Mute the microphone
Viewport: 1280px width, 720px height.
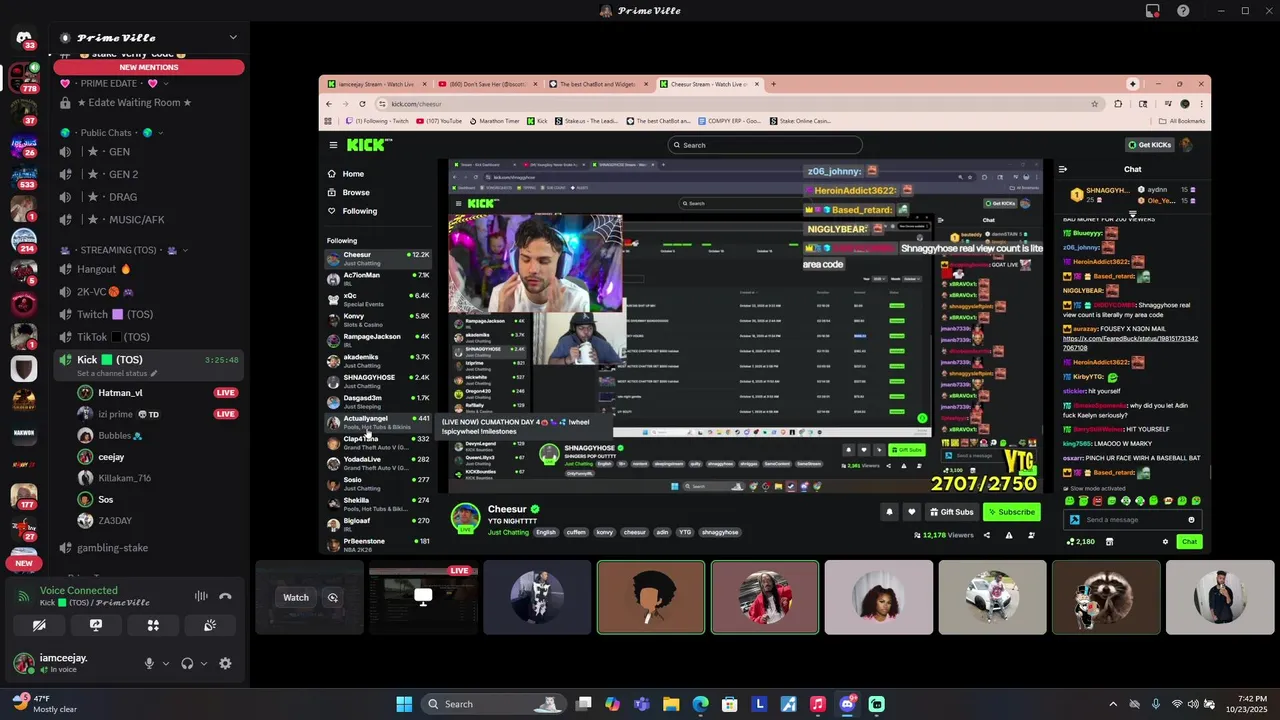tap(150, 663)
